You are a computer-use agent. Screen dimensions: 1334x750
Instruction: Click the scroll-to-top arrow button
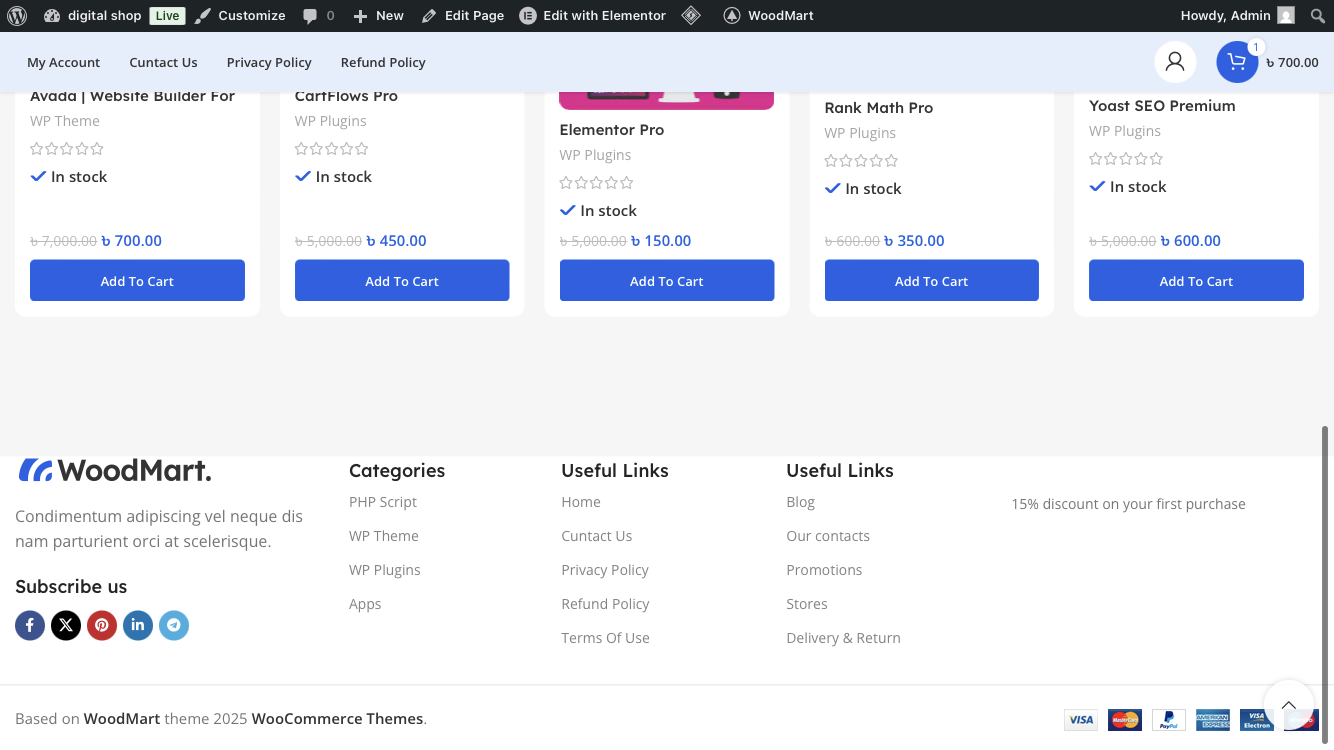(1288, 704)
